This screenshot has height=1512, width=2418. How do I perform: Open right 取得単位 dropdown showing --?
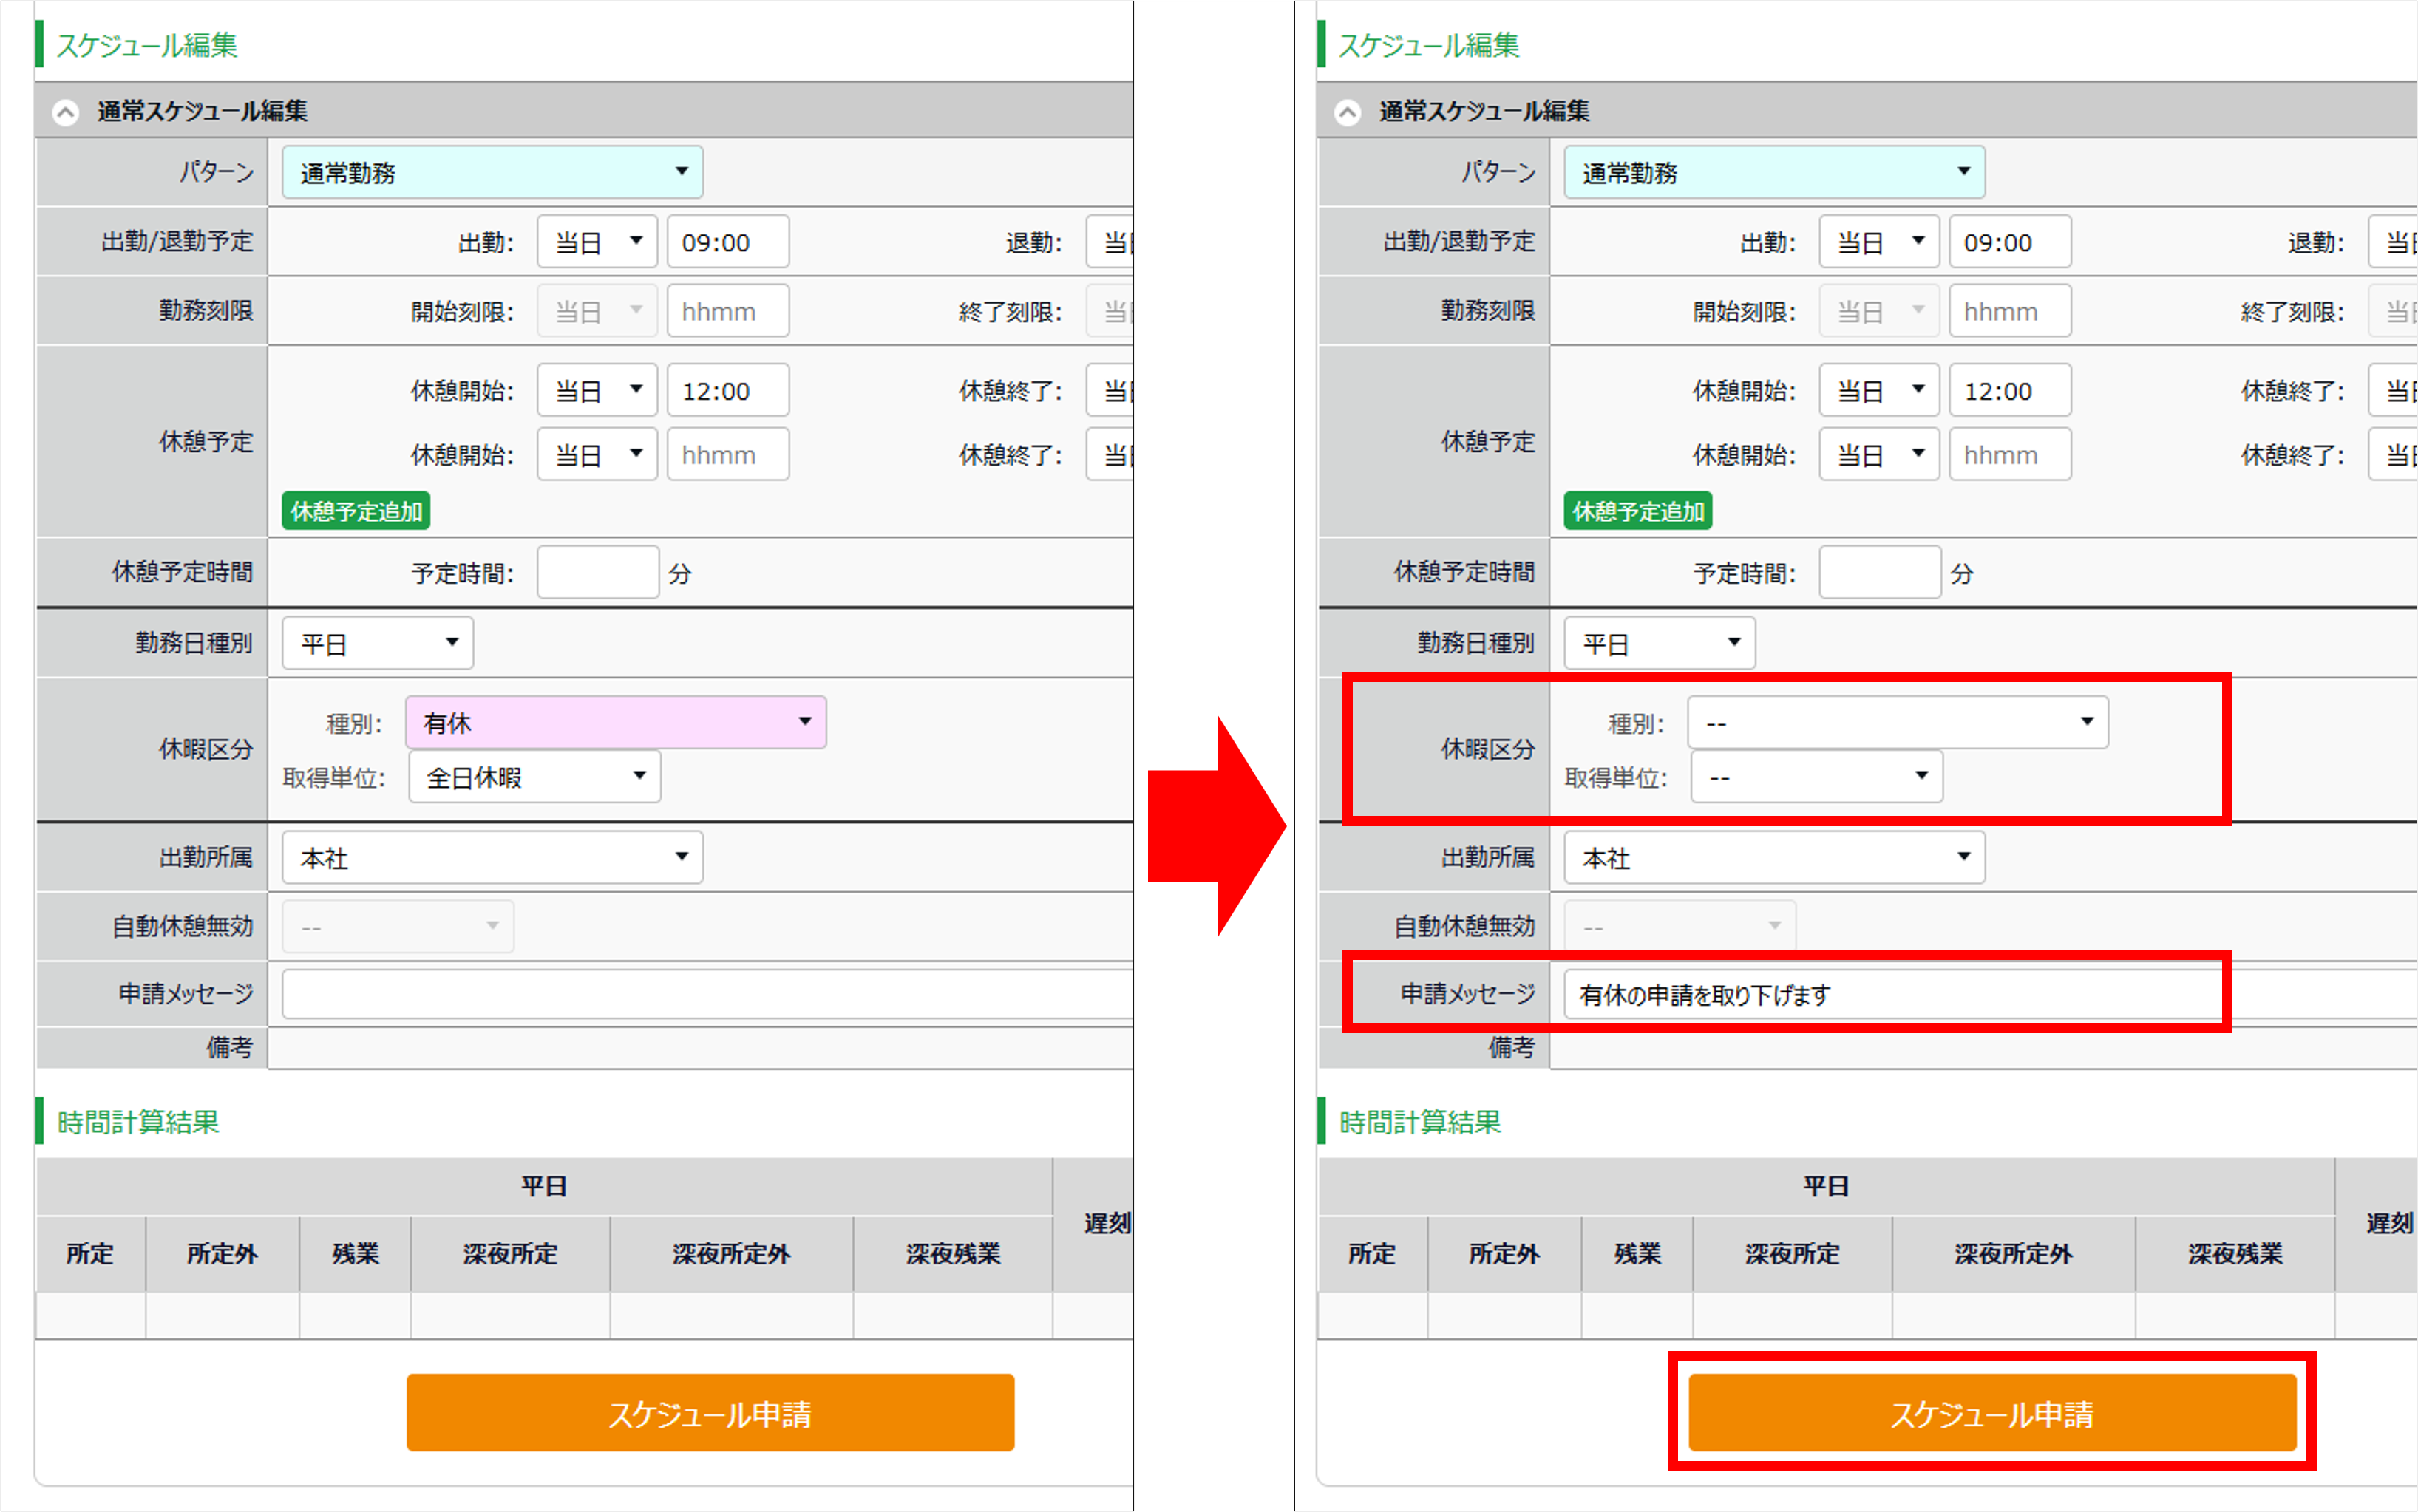[x=1817, y=777]
